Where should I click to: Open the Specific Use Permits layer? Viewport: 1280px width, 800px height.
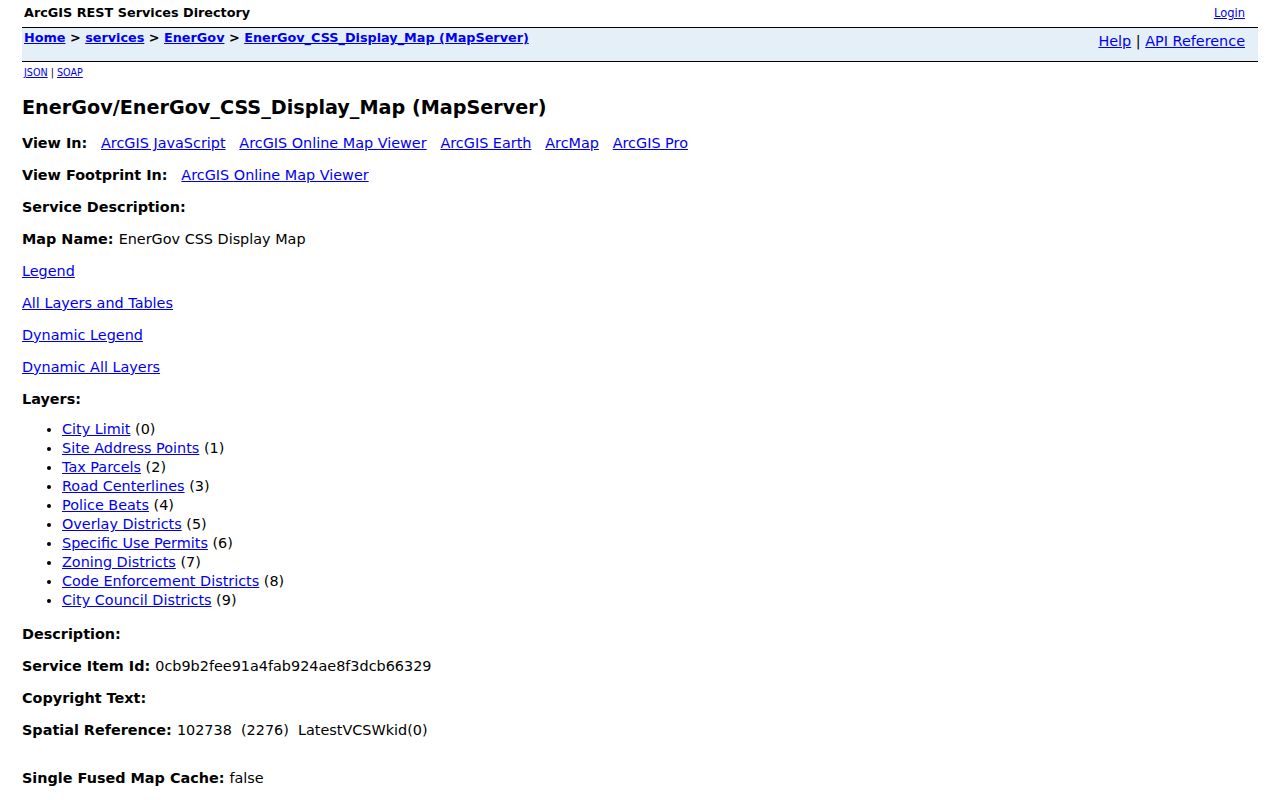tap(135, 543)
